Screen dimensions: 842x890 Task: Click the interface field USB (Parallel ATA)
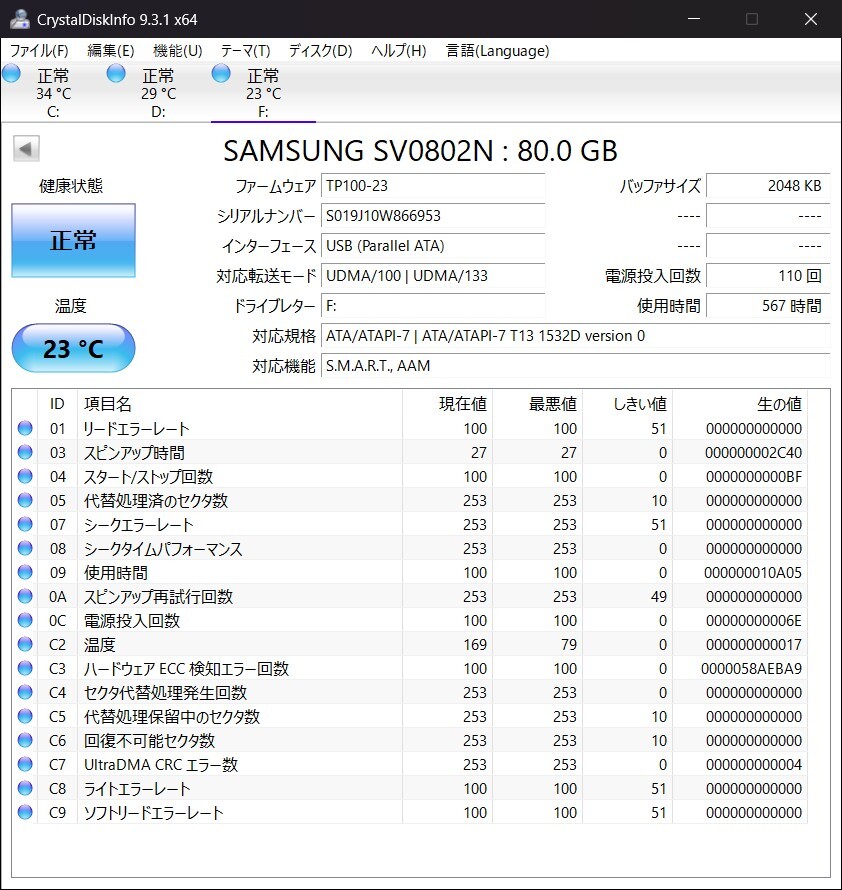coord(433,246)
